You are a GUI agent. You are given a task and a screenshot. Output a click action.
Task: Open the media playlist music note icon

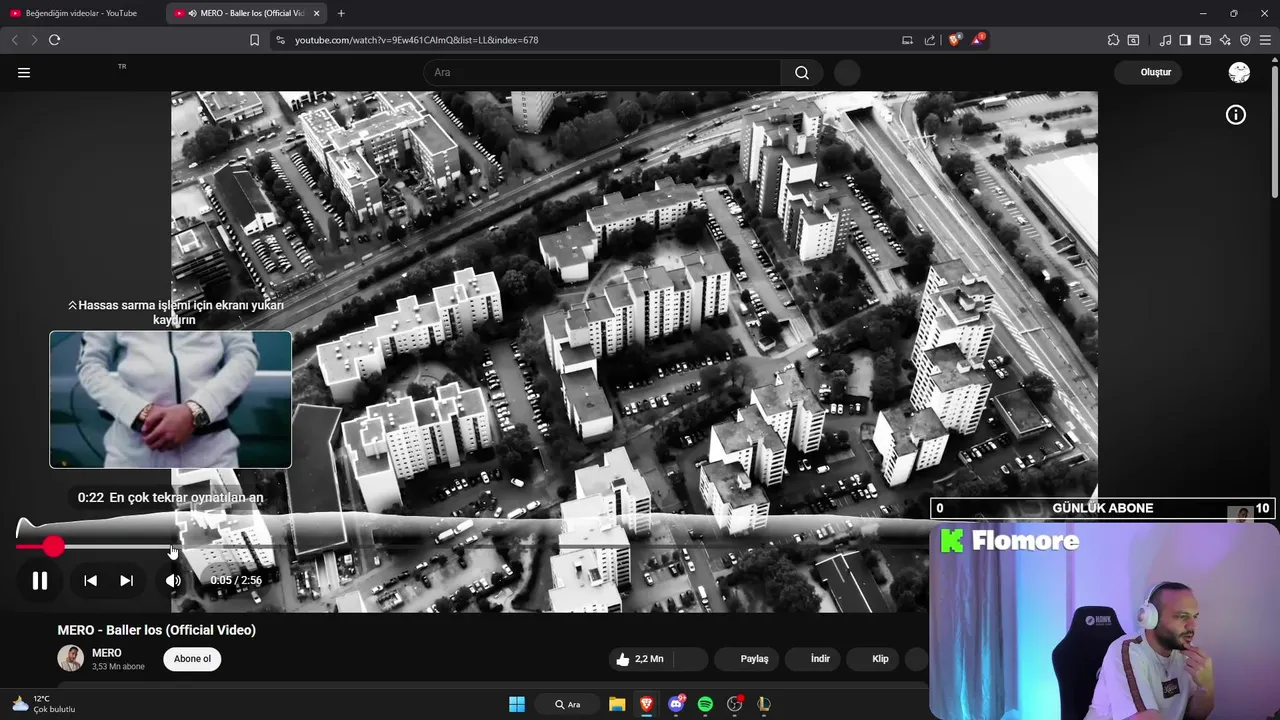coord(1165,40)
